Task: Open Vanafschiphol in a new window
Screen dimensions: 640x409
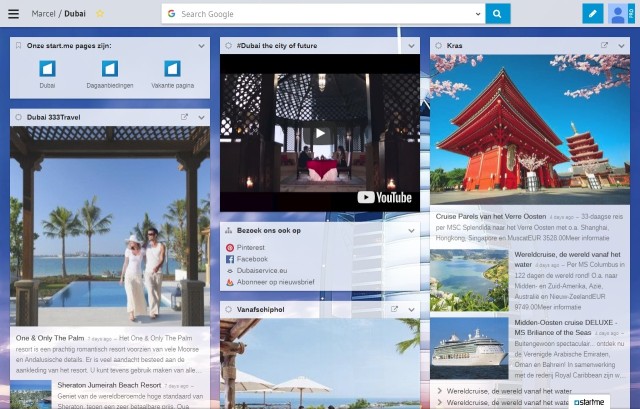Action: pyautogui.click(x=394, y=309)
